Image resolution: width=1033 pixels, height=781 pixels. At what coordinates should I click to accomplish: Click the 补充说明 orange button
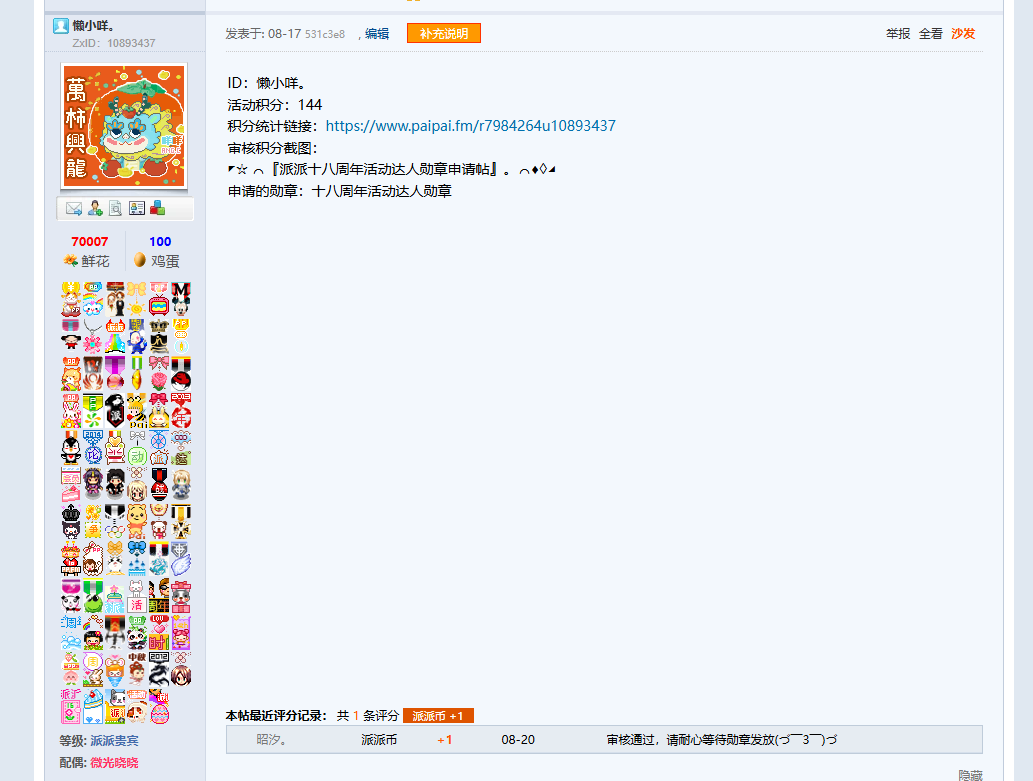(x=444, y=34)
